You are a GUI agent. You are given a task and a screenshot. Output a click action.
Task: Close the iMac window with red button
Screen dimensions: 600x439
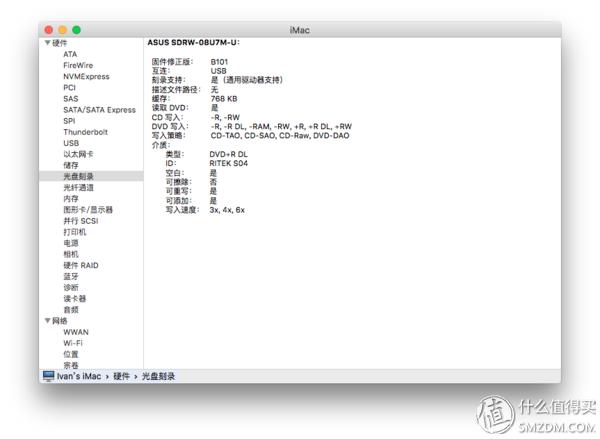point(49,30)
